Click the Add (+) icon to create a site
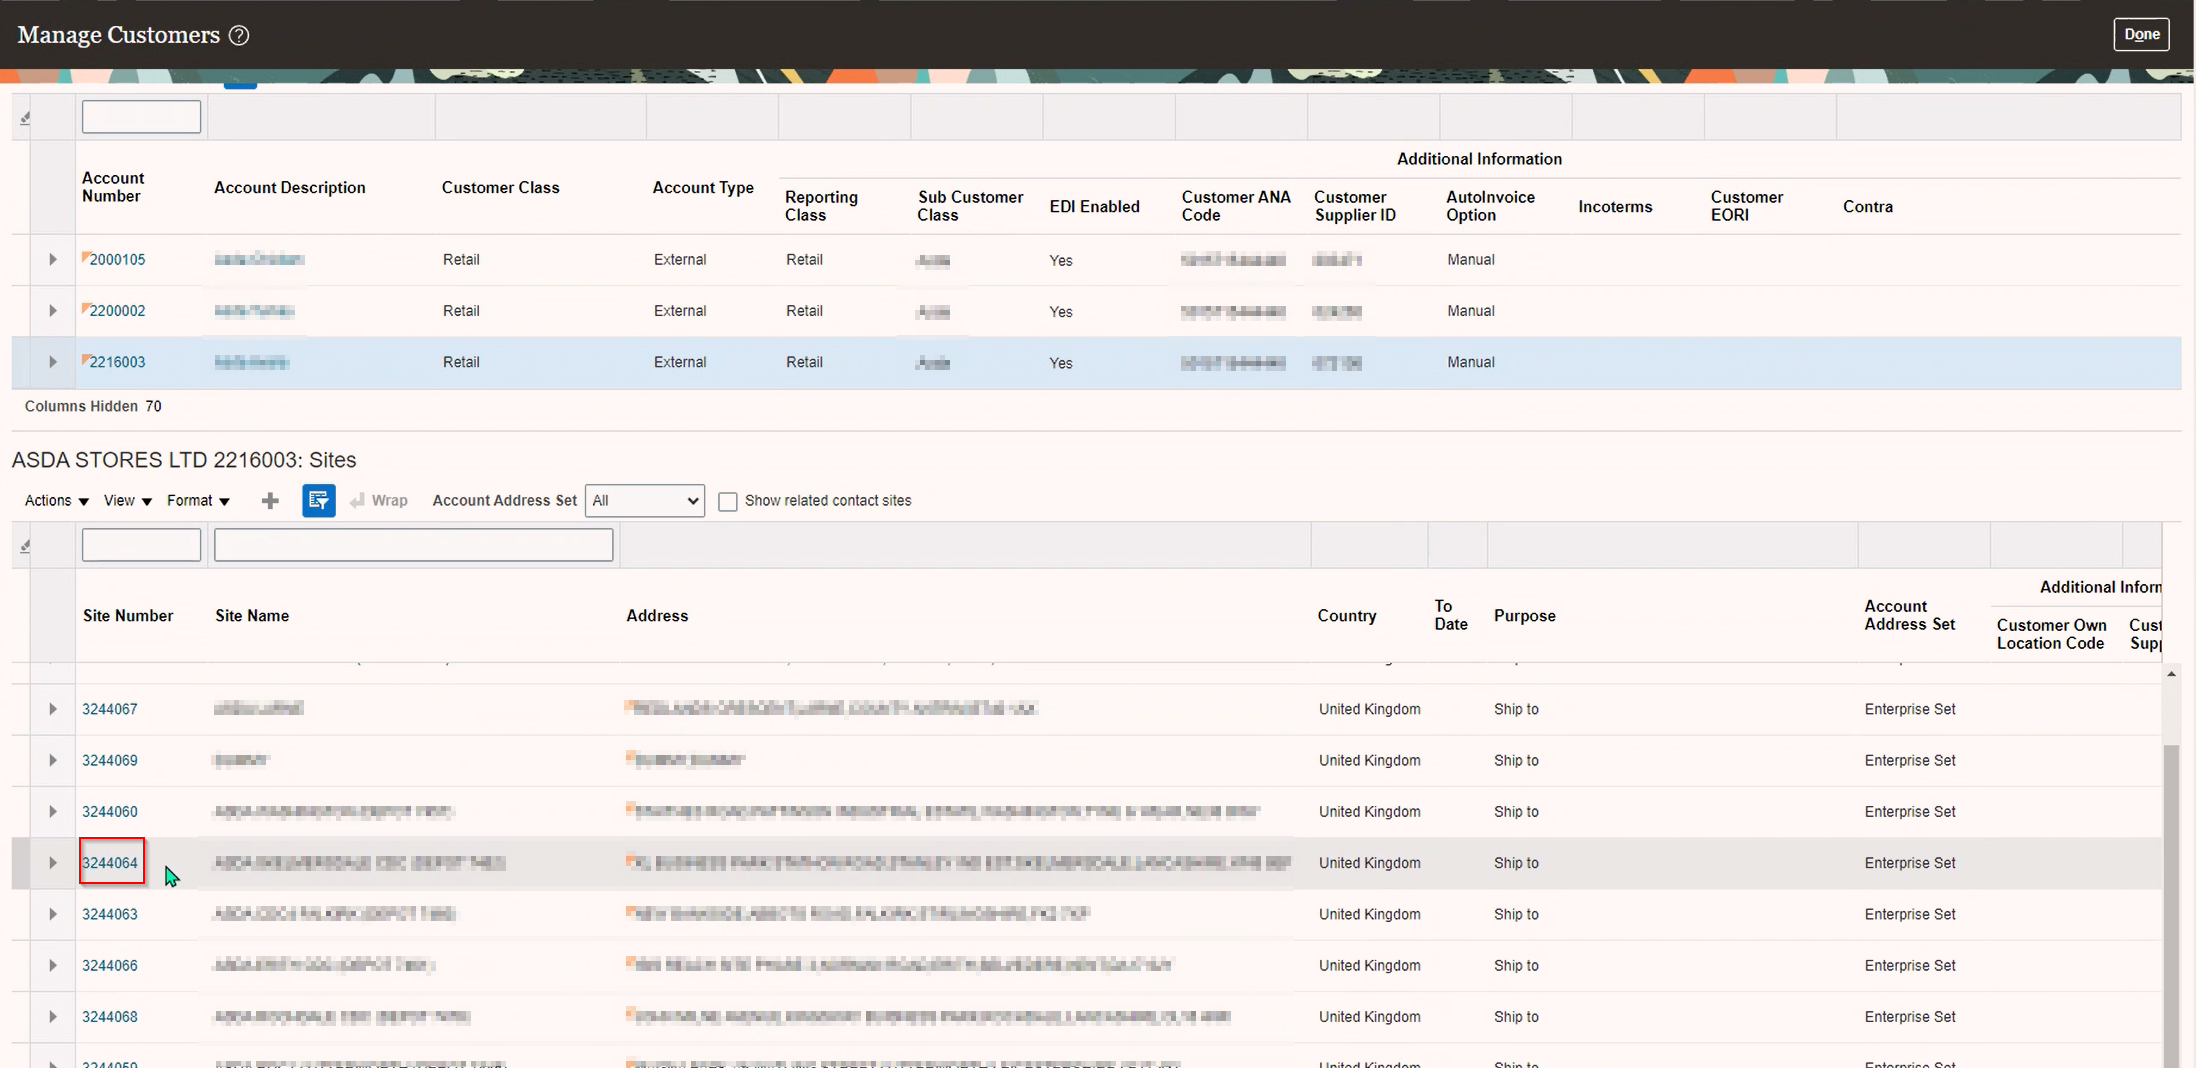The image size is (2196, 1068). click(270, 500)
